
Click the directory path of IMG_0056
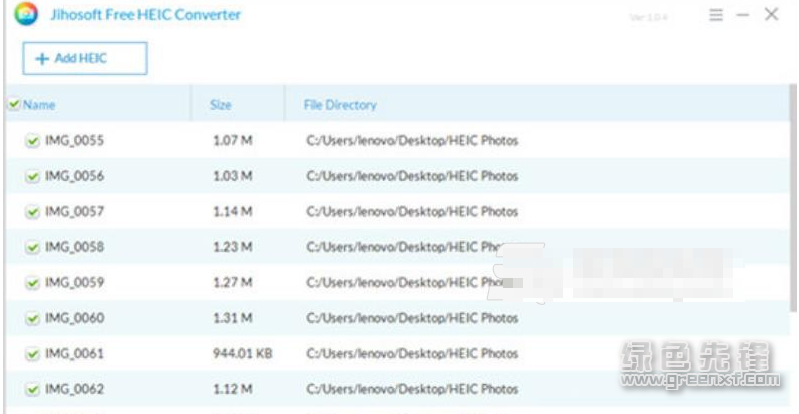pos(412,176)
